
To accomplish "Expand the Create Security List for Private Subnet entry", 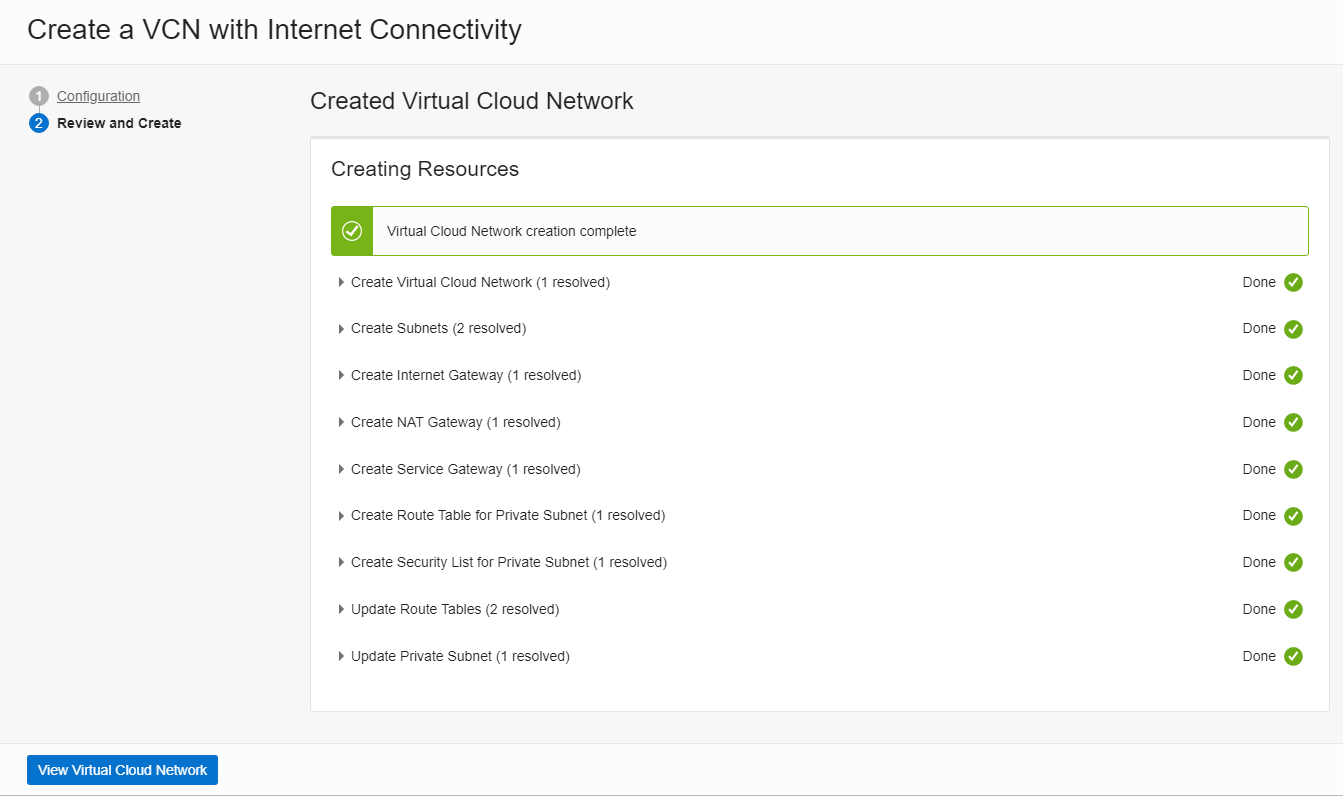I will [341, 561].
